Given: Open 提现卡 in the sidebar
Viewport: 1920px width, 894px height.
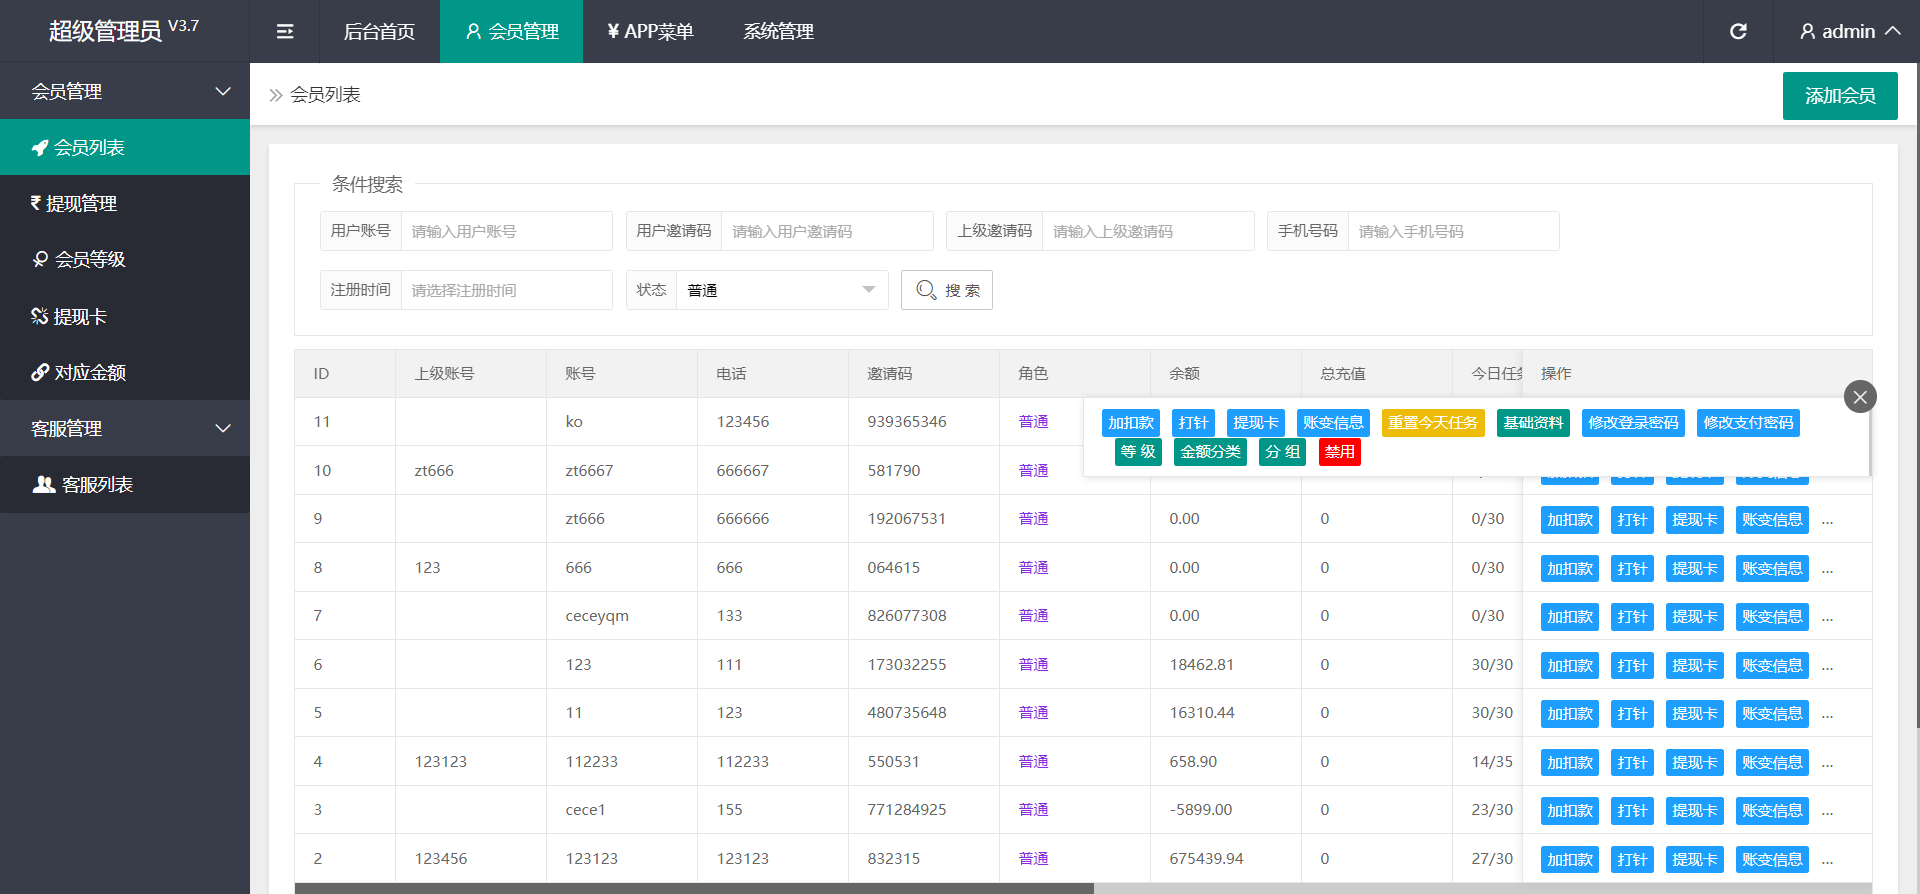Looking at the screenshot, I should [x=125, y=317].
